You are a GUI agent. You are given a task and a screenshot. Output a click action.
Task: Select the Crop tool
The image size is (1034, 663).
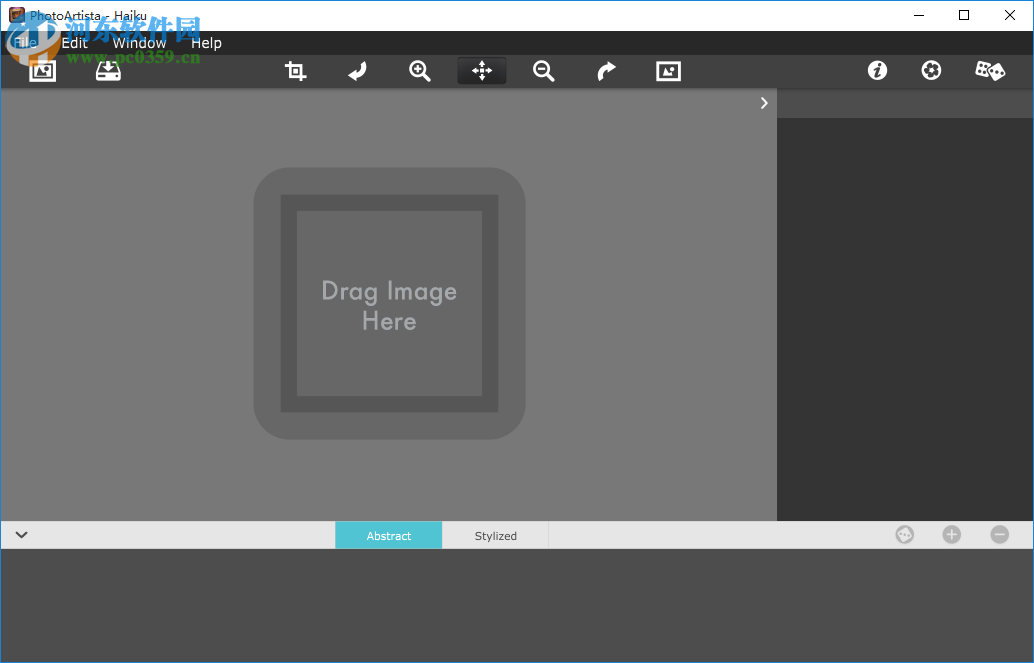tap(296, 71)
